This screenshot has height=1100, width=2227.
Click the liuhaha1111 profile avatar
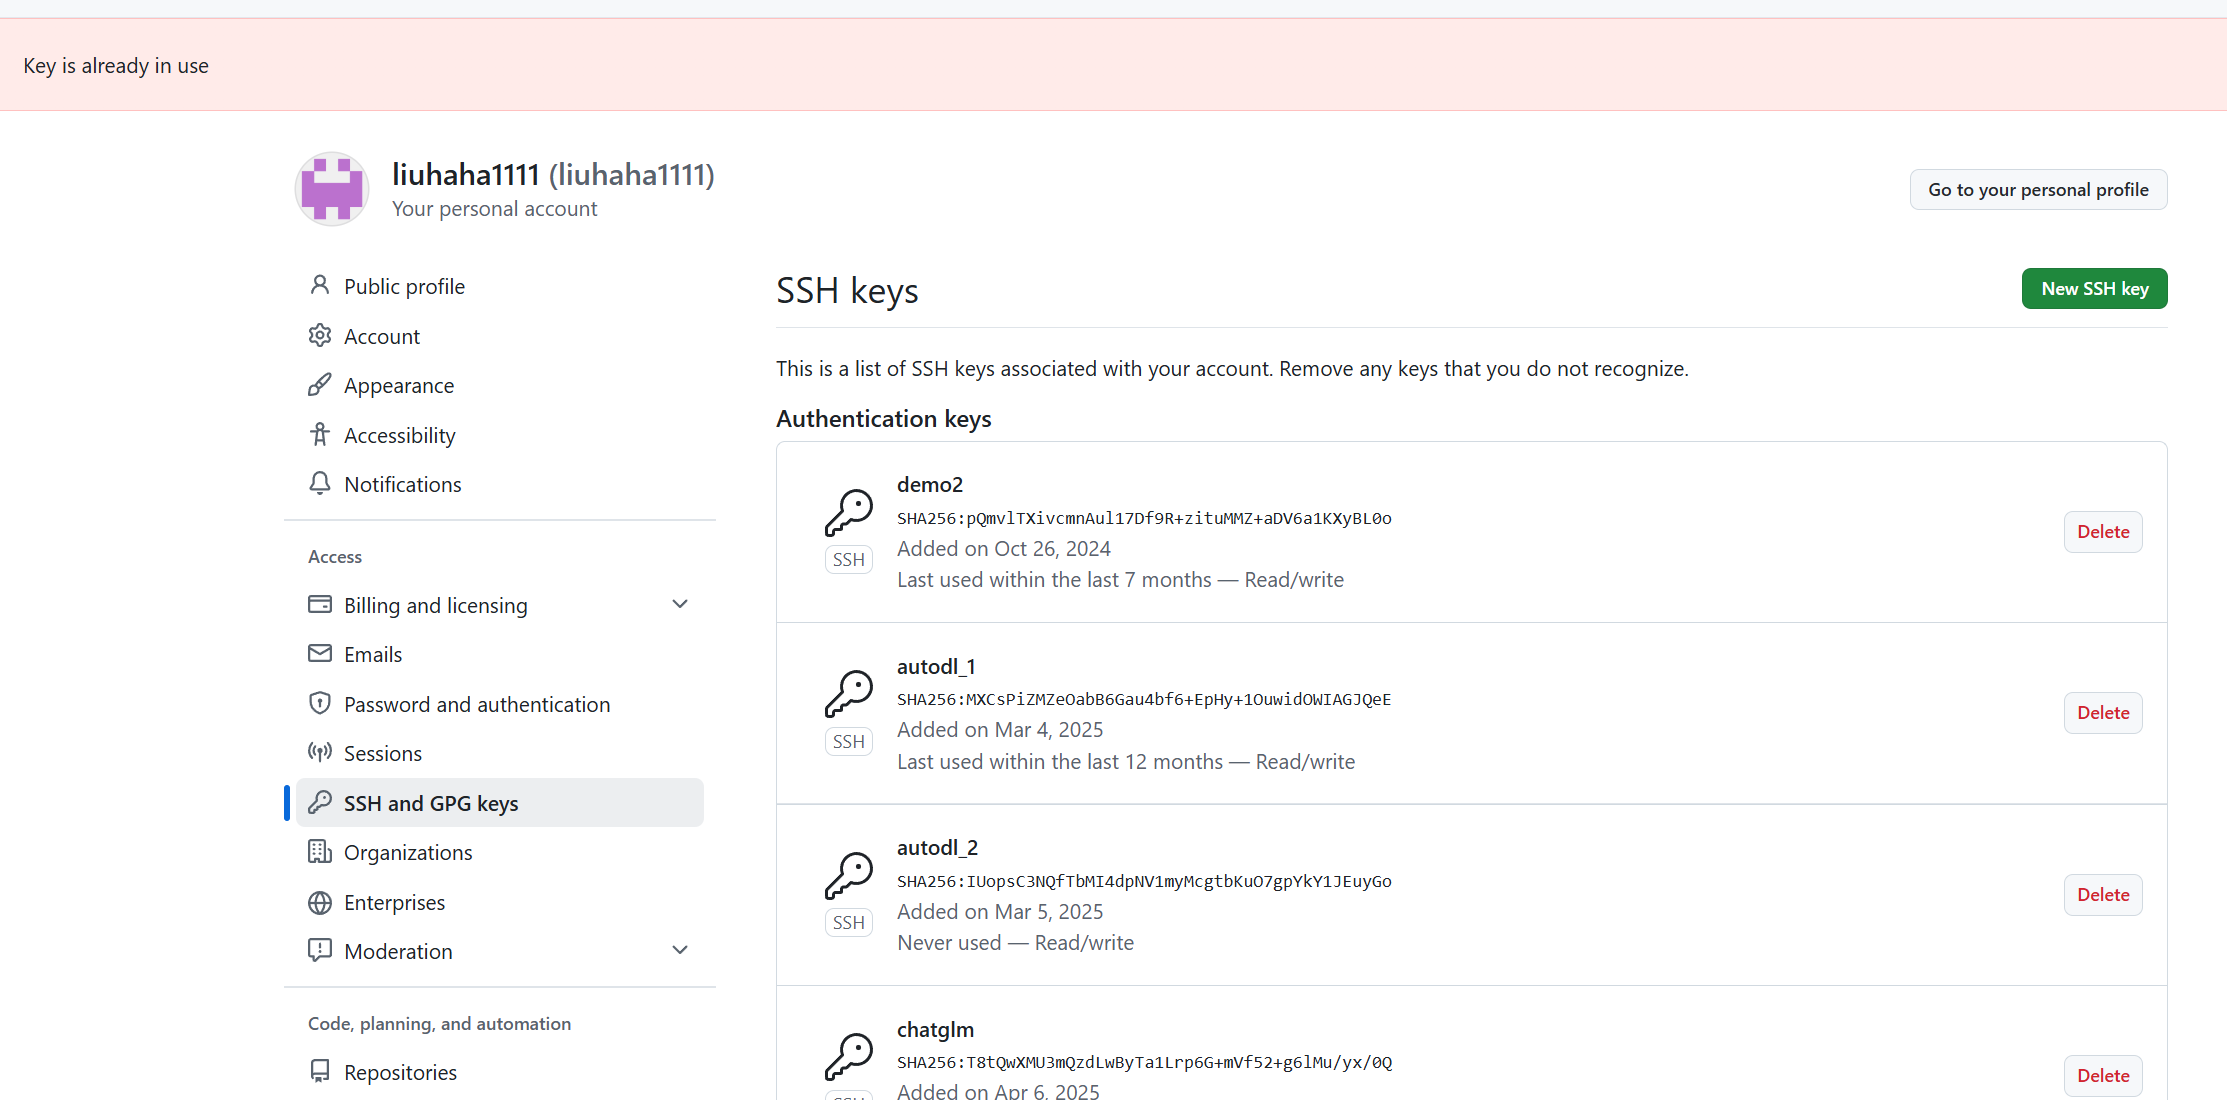click(332, 189)
